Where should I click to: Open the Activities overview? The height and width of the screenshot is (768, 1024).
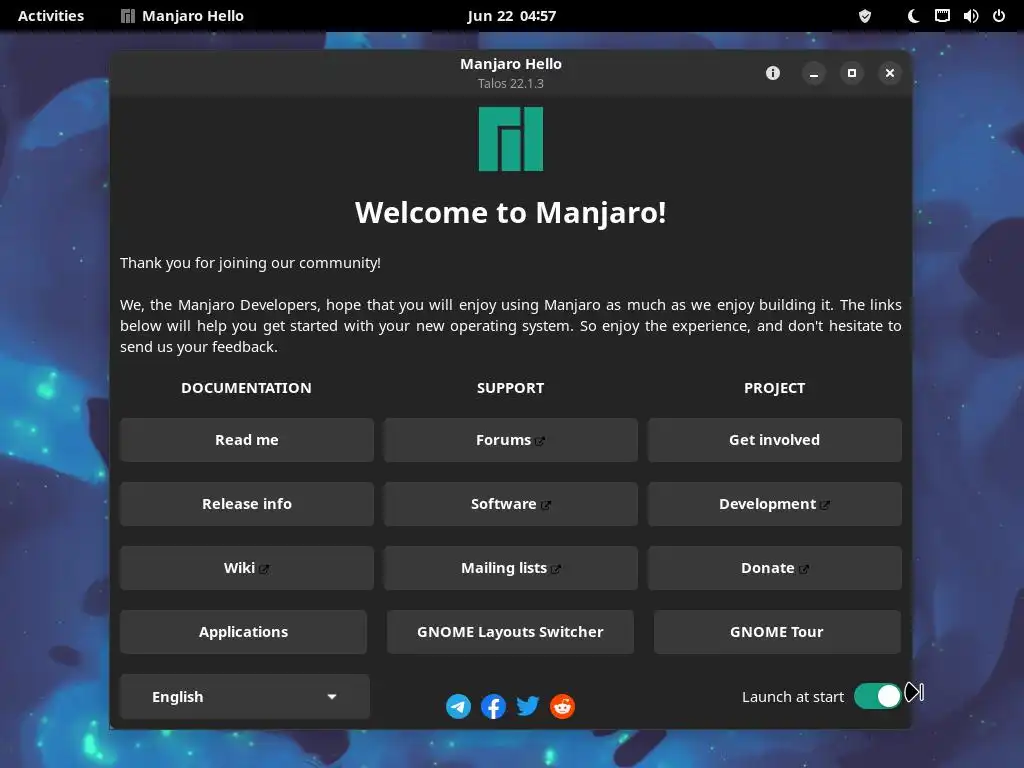(51, 16)
